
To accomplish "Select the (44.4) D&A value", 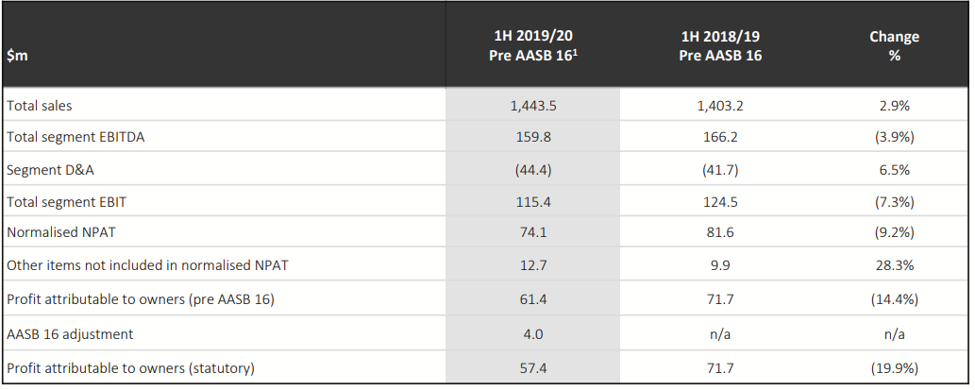I will coord(533,170).
